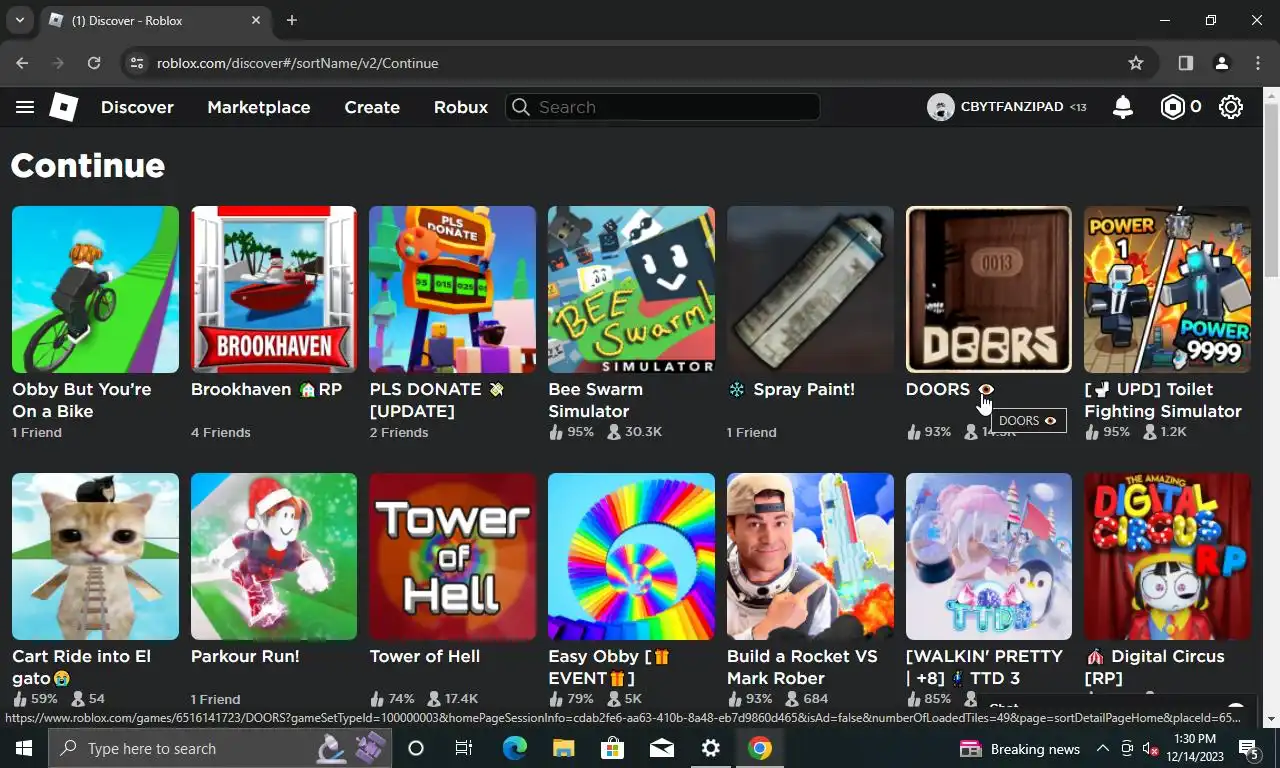Open the Brookhaven RP game thumbnail
Image resolution: width=1280 pixels, height=768 pixels.
pyautogui.click(x=274, y=289)
